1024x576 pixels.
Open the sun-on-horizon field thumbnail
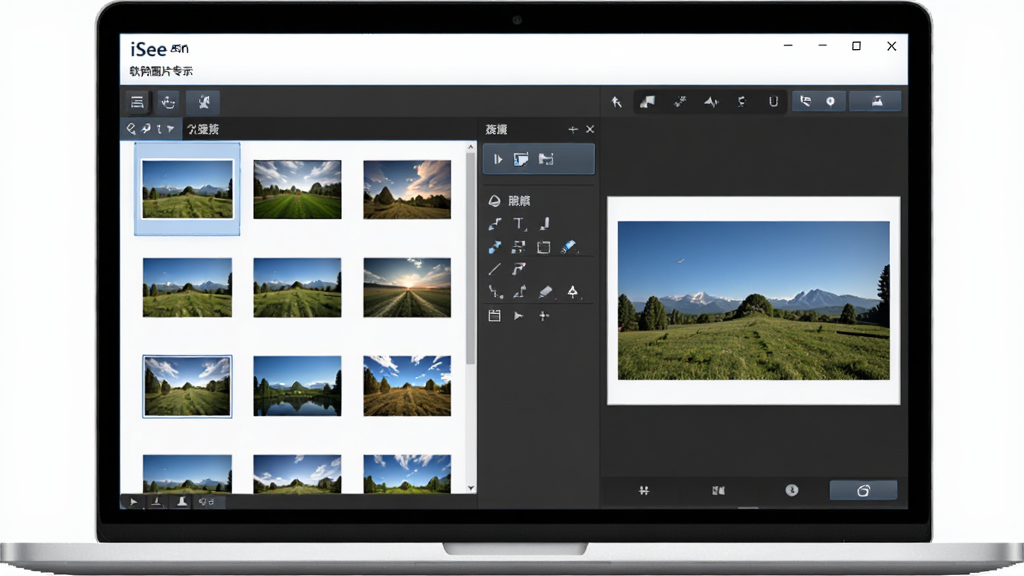pos(407,287)
